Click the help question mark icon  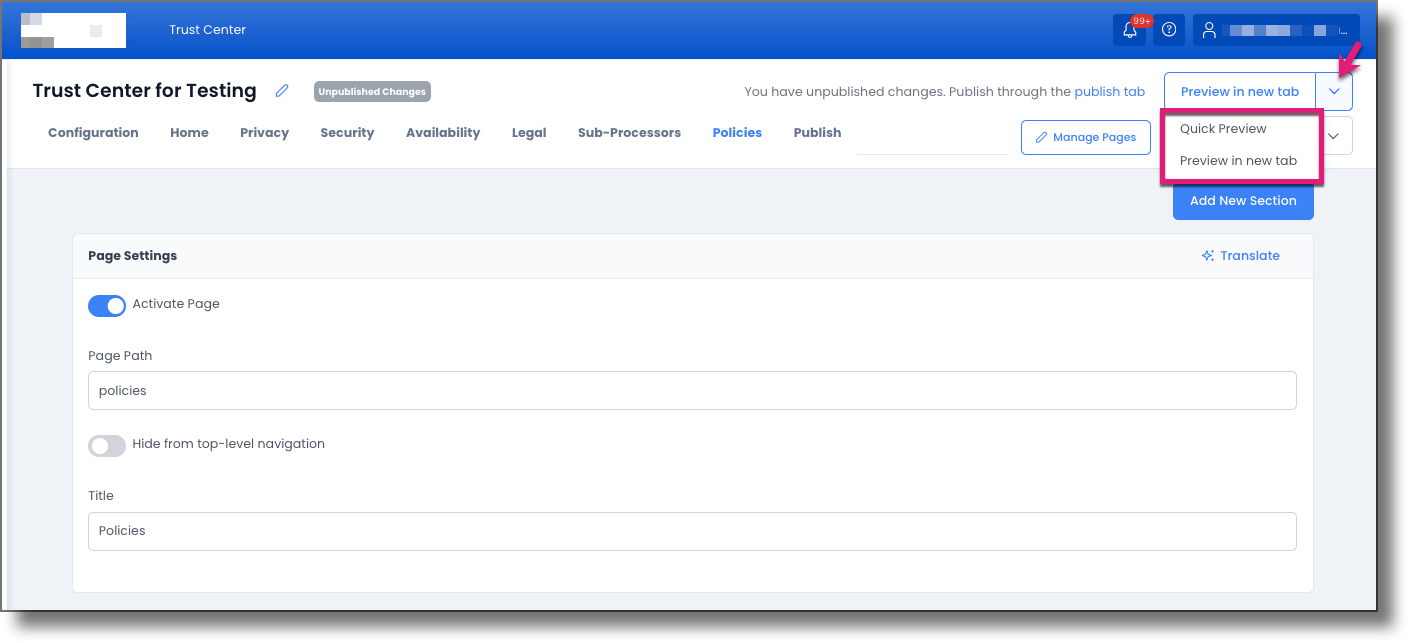[x=1168, y=29]
